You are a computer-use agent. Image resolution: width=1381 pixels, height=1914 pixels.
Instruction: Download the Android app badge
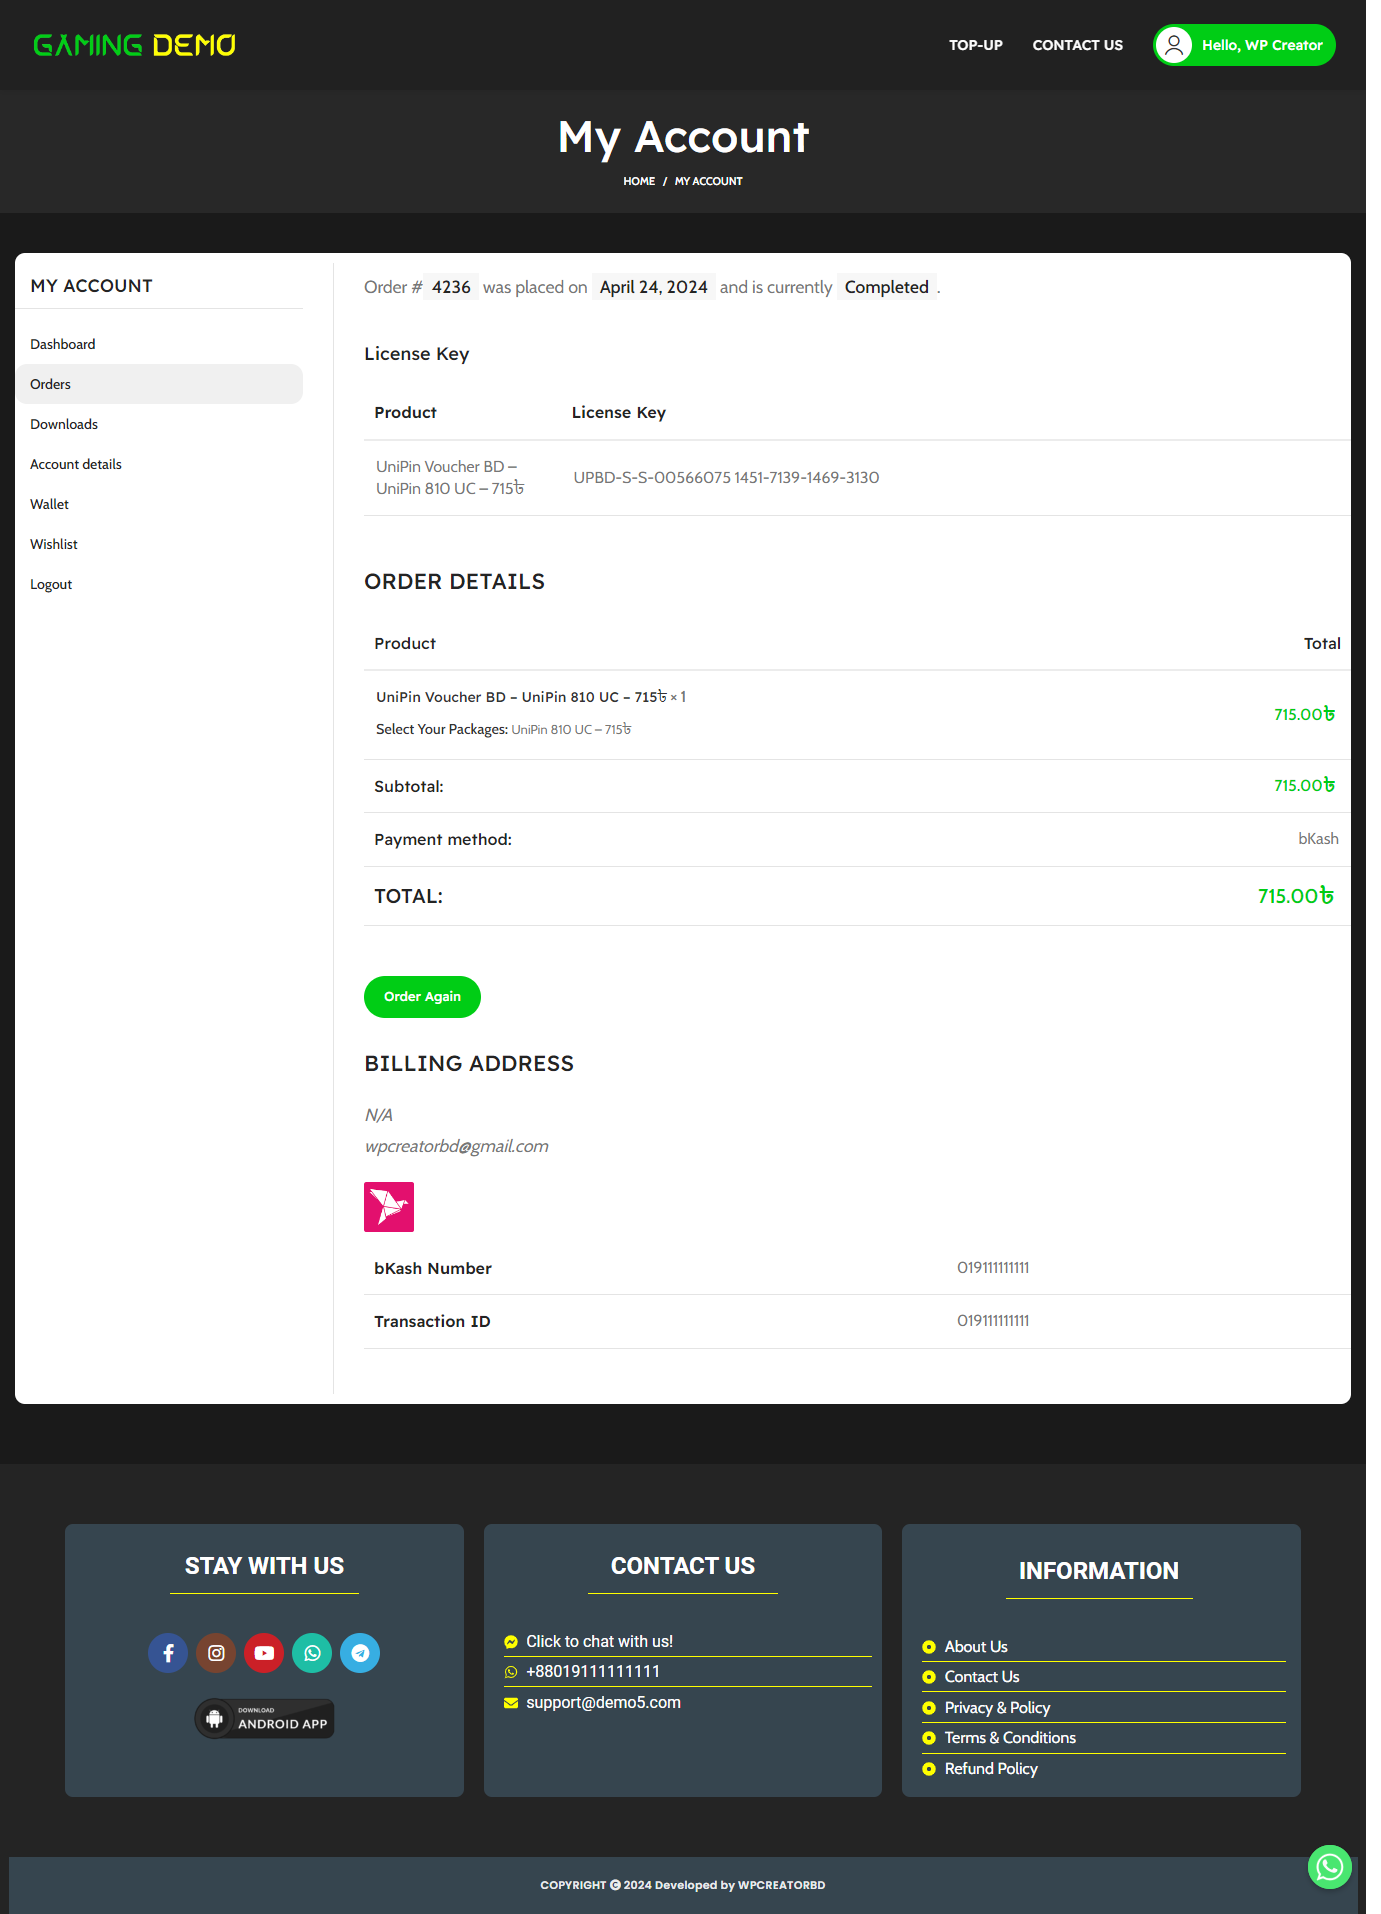(264, 1719)
